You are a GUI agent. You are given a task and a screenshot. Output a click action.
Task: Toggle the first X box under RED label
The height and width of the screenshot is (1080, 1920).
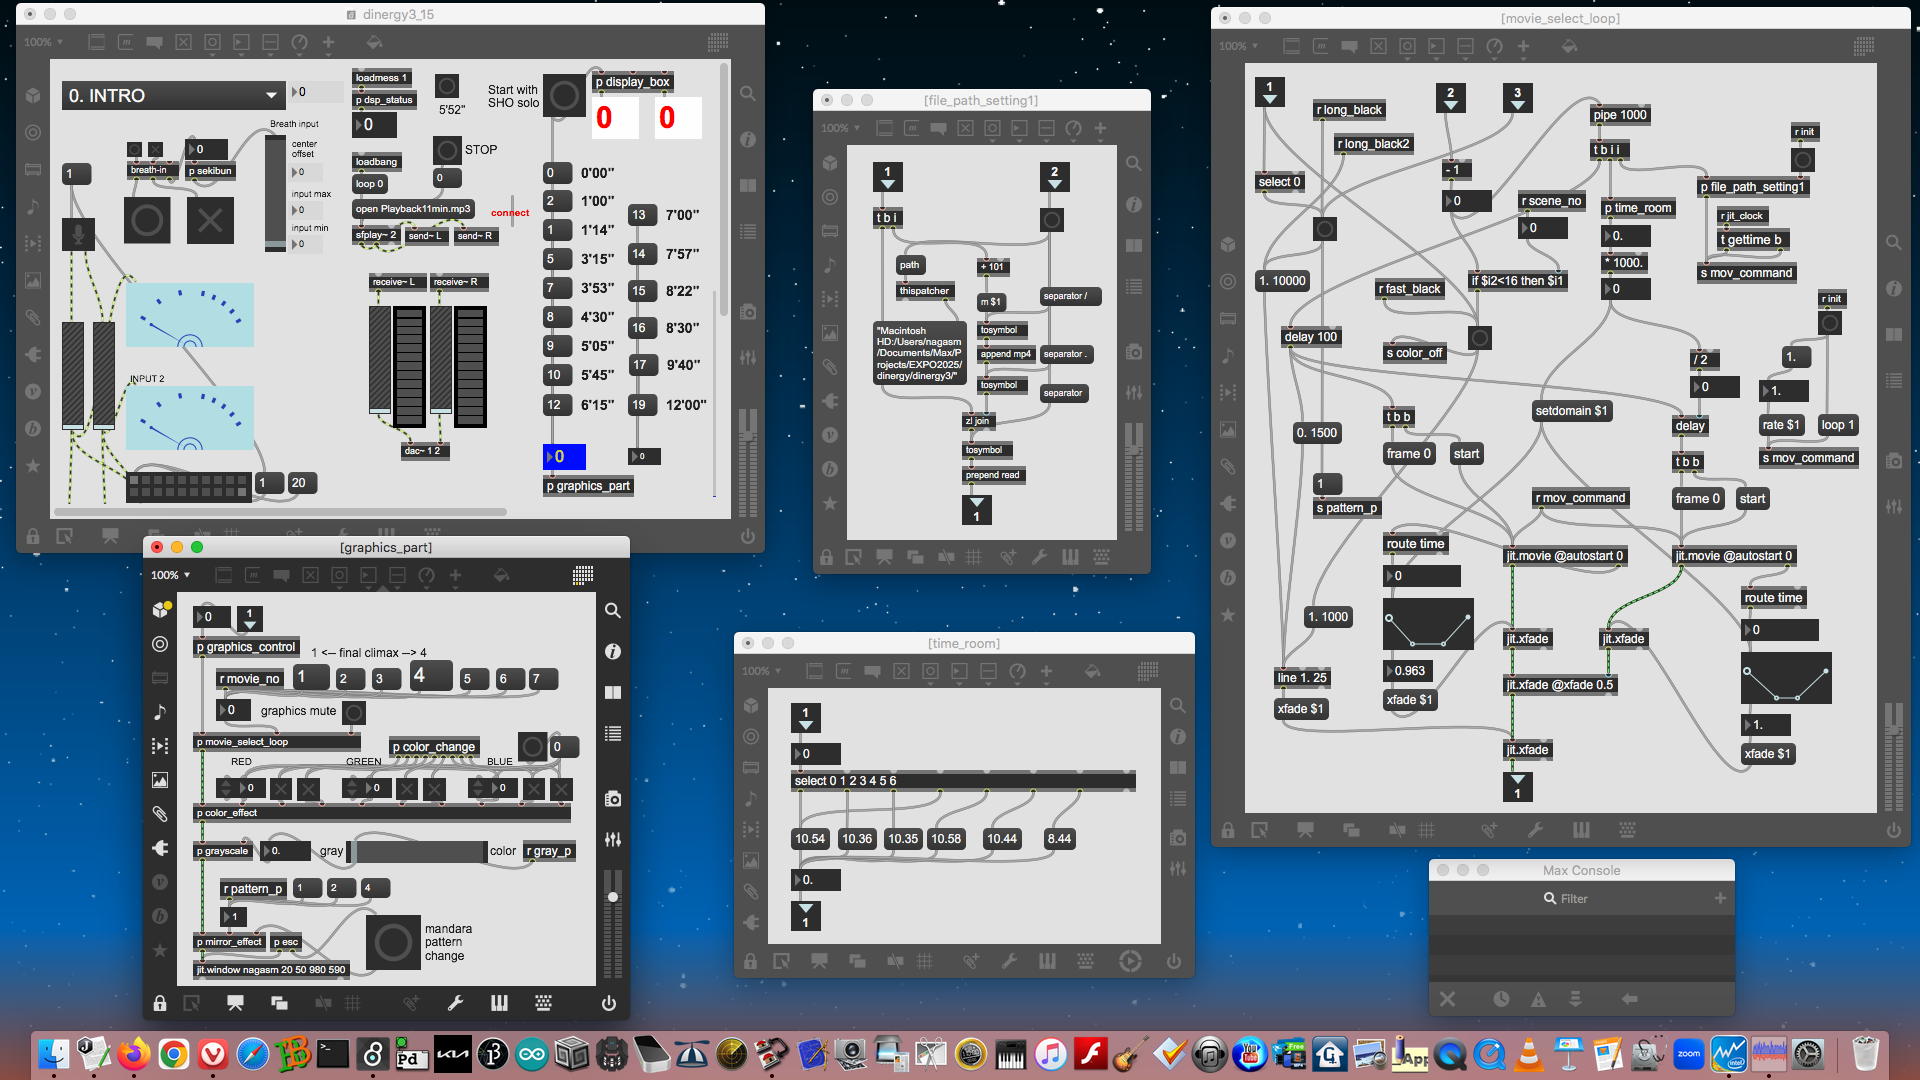coord(281,789)
